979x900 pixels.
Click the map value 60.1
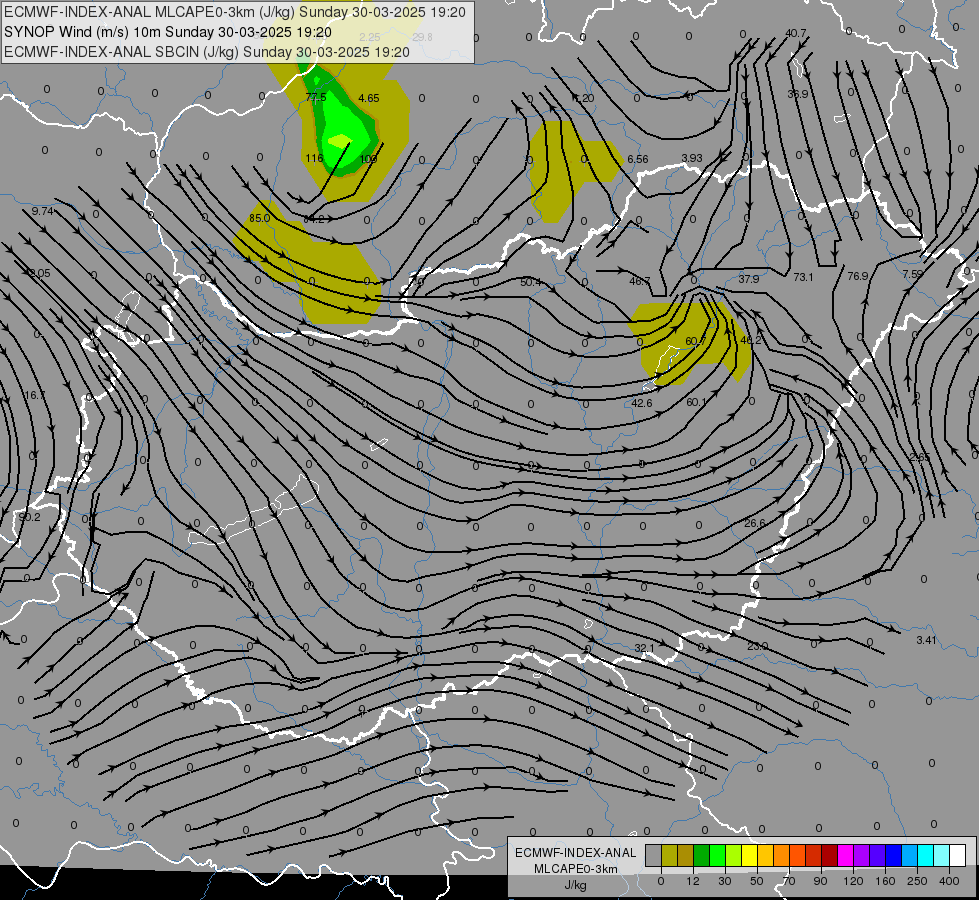click(697, 402)
